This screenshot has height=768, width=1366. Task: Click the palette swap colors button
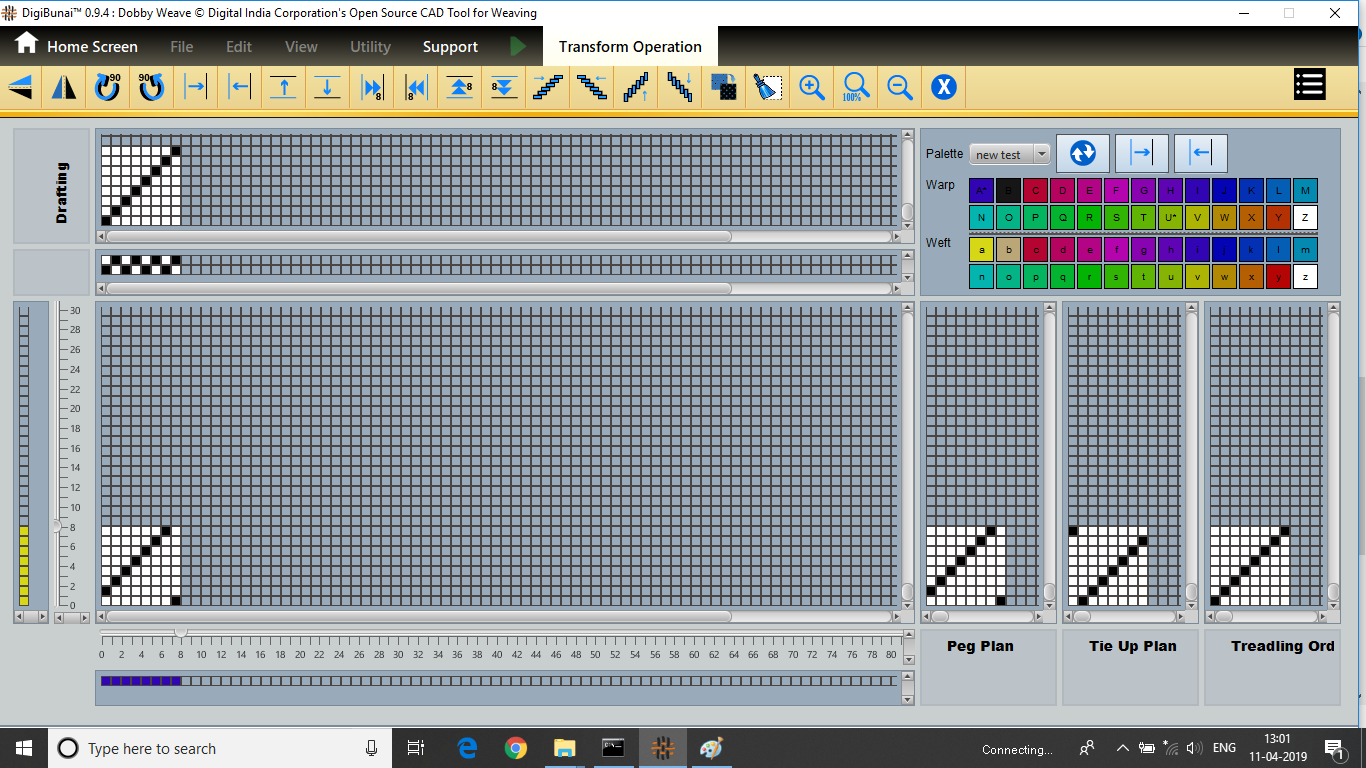tap(1082, 153)
